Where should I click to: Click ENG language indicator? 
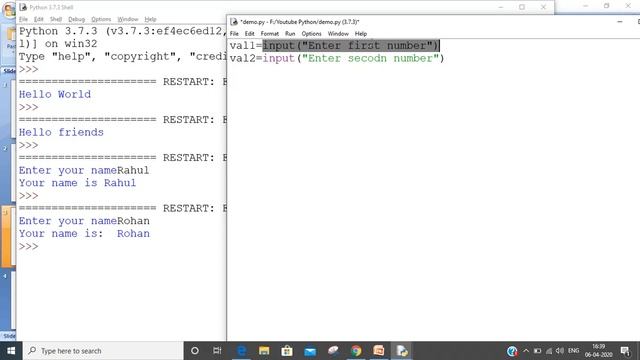[x=573, y=351]
